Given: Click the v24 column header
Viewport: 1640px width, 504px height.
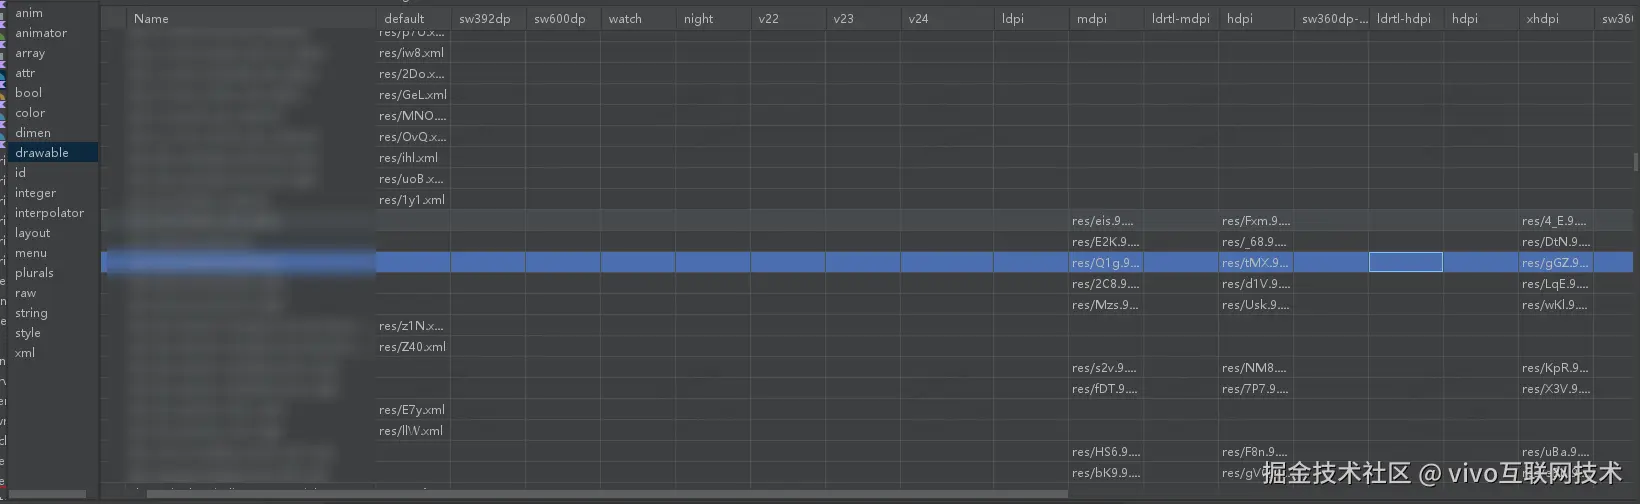Looking at the screenshot, I should pyautogui.click(x=947, y=18).
